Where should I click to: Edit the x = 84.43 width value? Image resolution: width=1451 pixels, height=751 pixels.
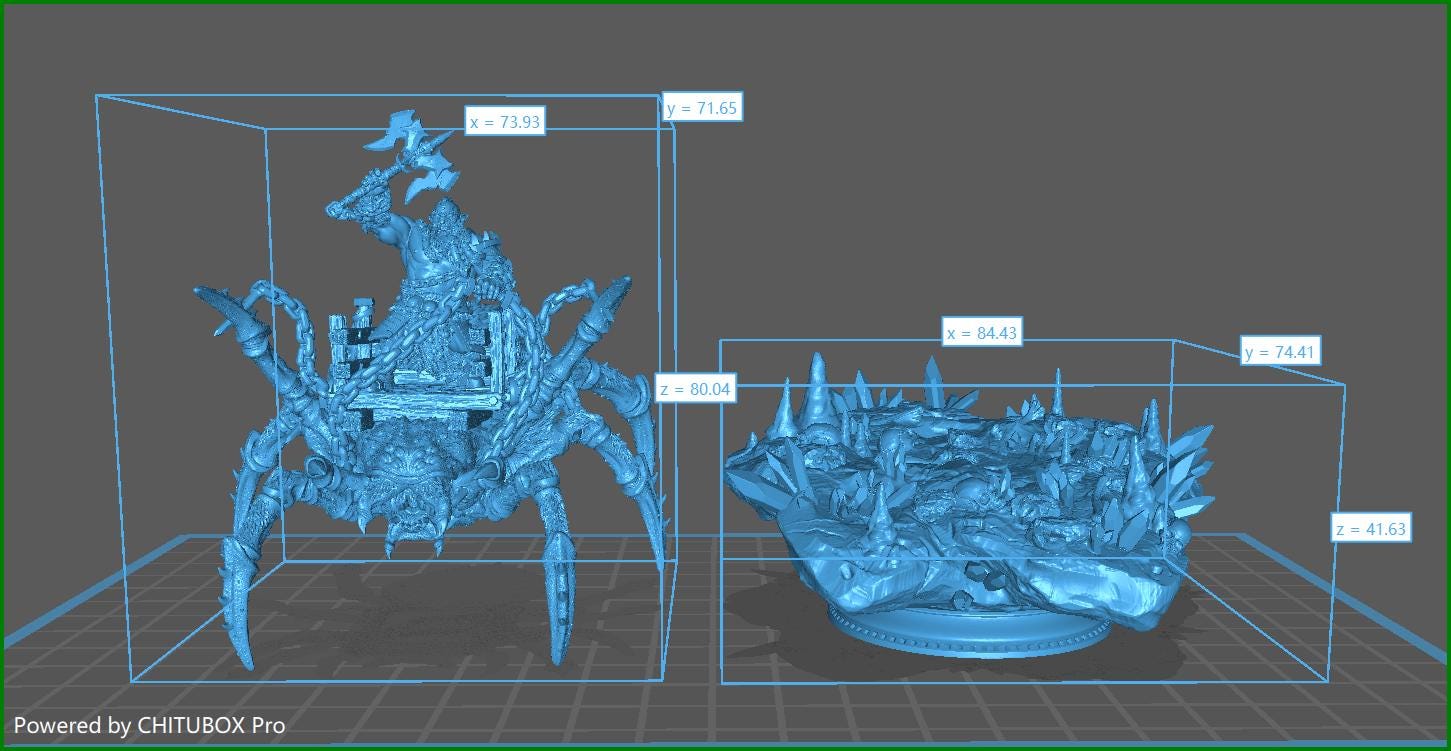[x=982, y=333]
